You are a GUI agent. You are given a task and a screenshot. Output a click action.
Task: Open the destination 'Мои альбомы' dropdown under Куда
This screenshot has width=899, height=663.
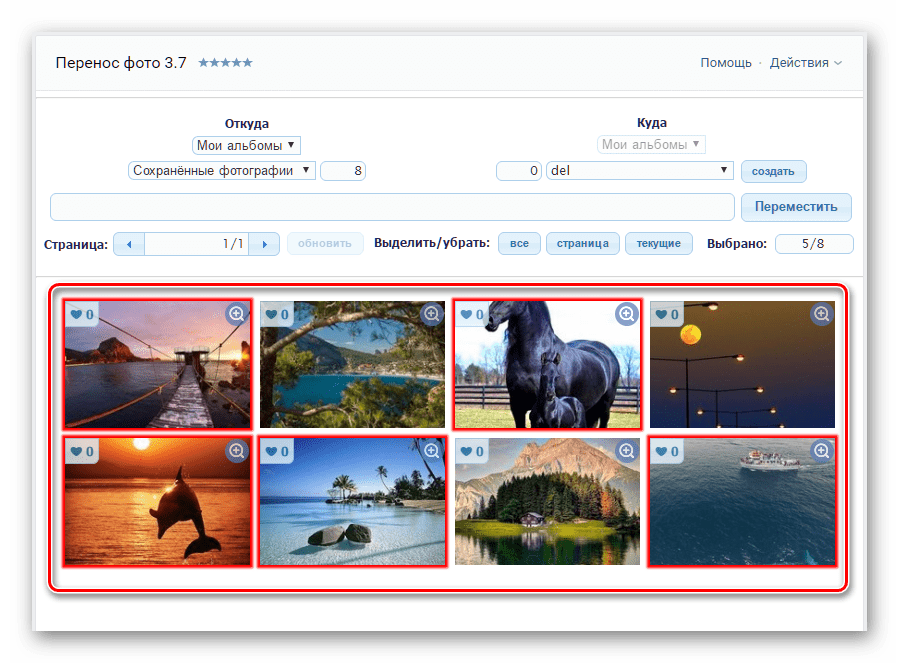[x=651, y=145]
